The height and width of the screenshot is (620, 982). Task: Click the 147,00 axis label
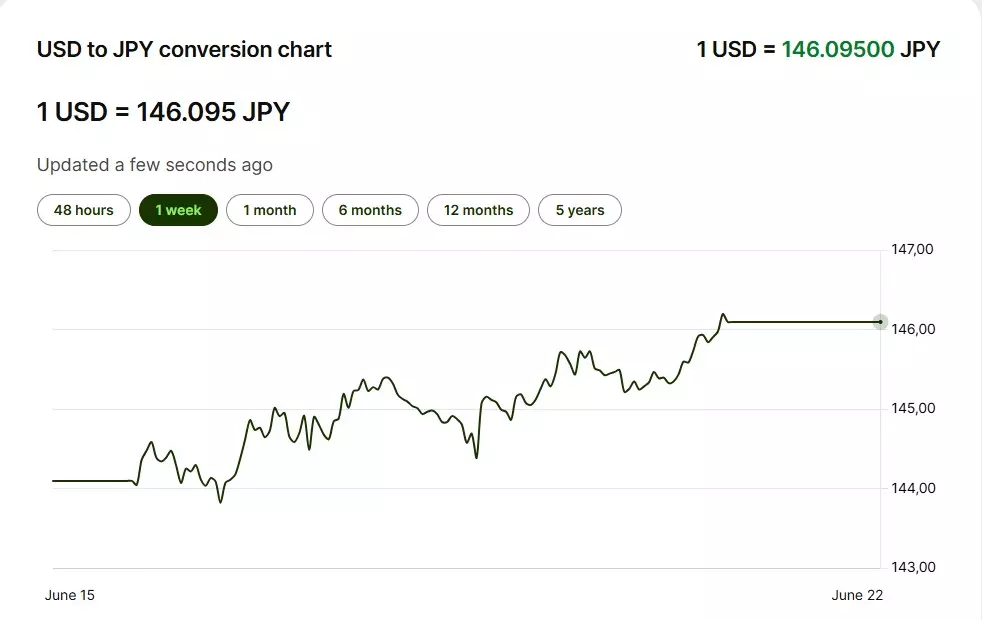click(x=912, y=249)
